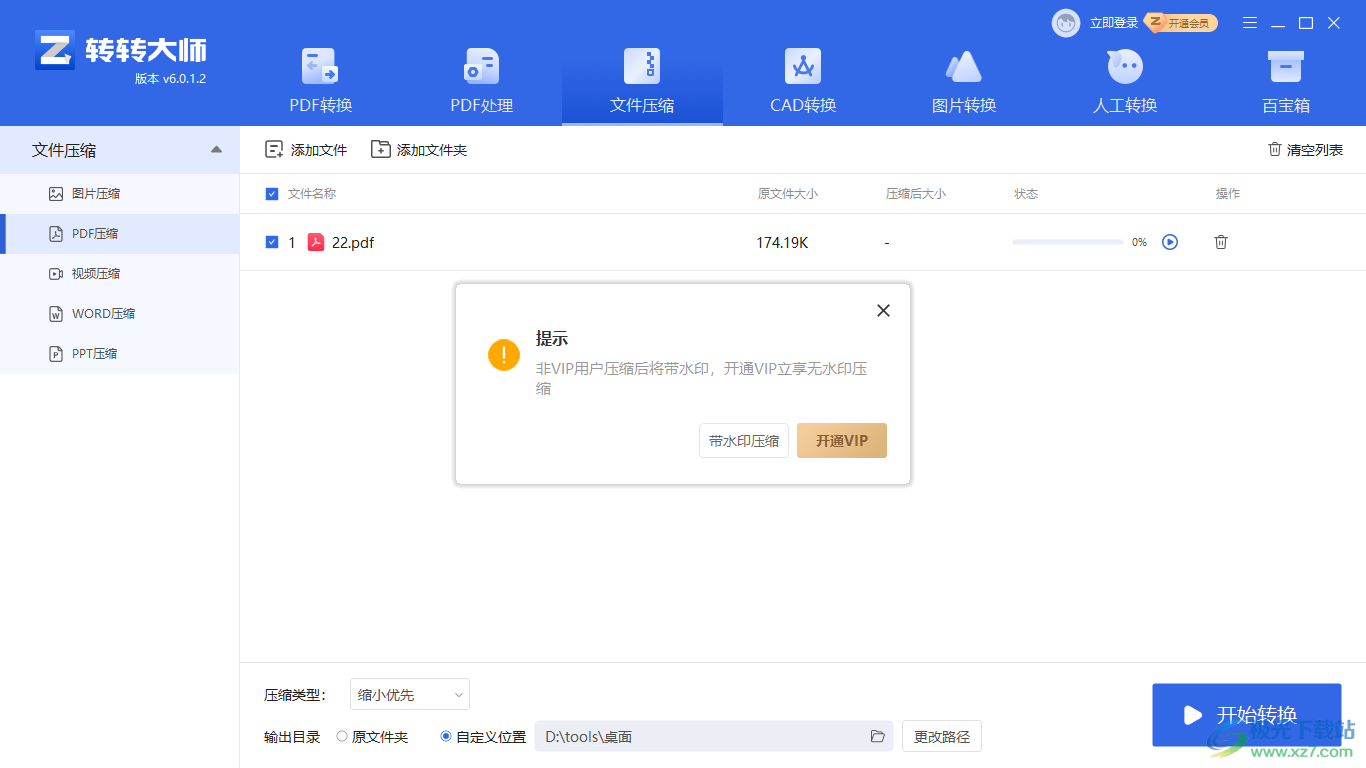This screenshot has height=768, width=1366.
Task: Select the 自定义位置 radio button
Action: tap(446, 737)
